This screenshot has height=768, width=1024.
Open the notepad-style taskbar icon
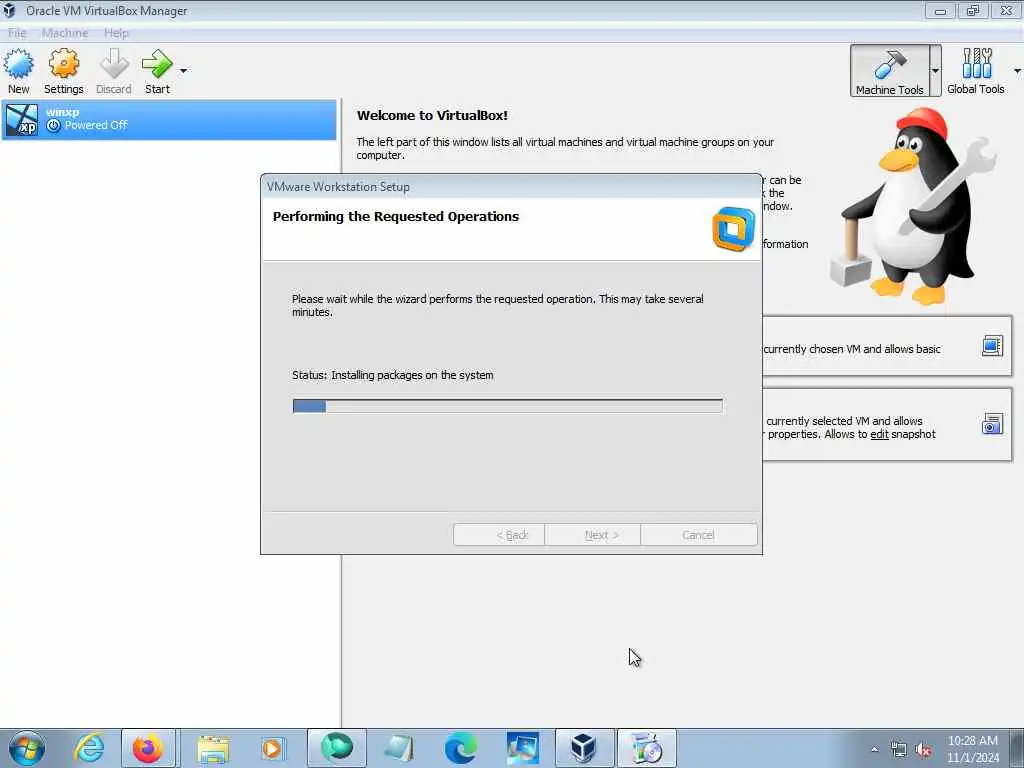click(x=398, y=748)
